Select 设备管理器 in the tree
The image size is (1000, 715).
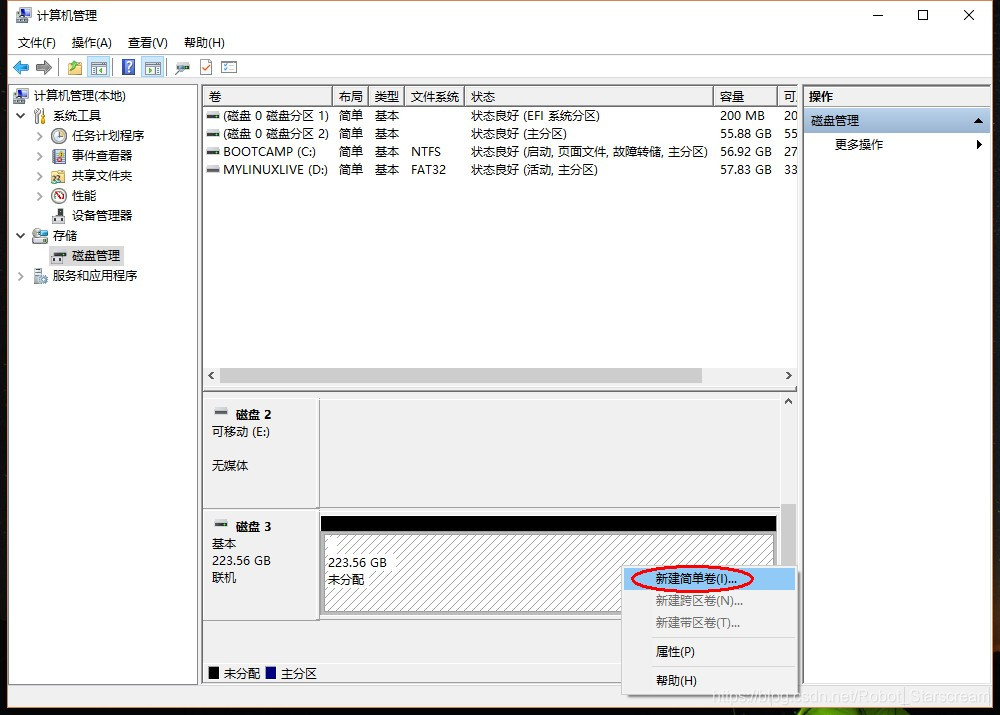(101, 216)
